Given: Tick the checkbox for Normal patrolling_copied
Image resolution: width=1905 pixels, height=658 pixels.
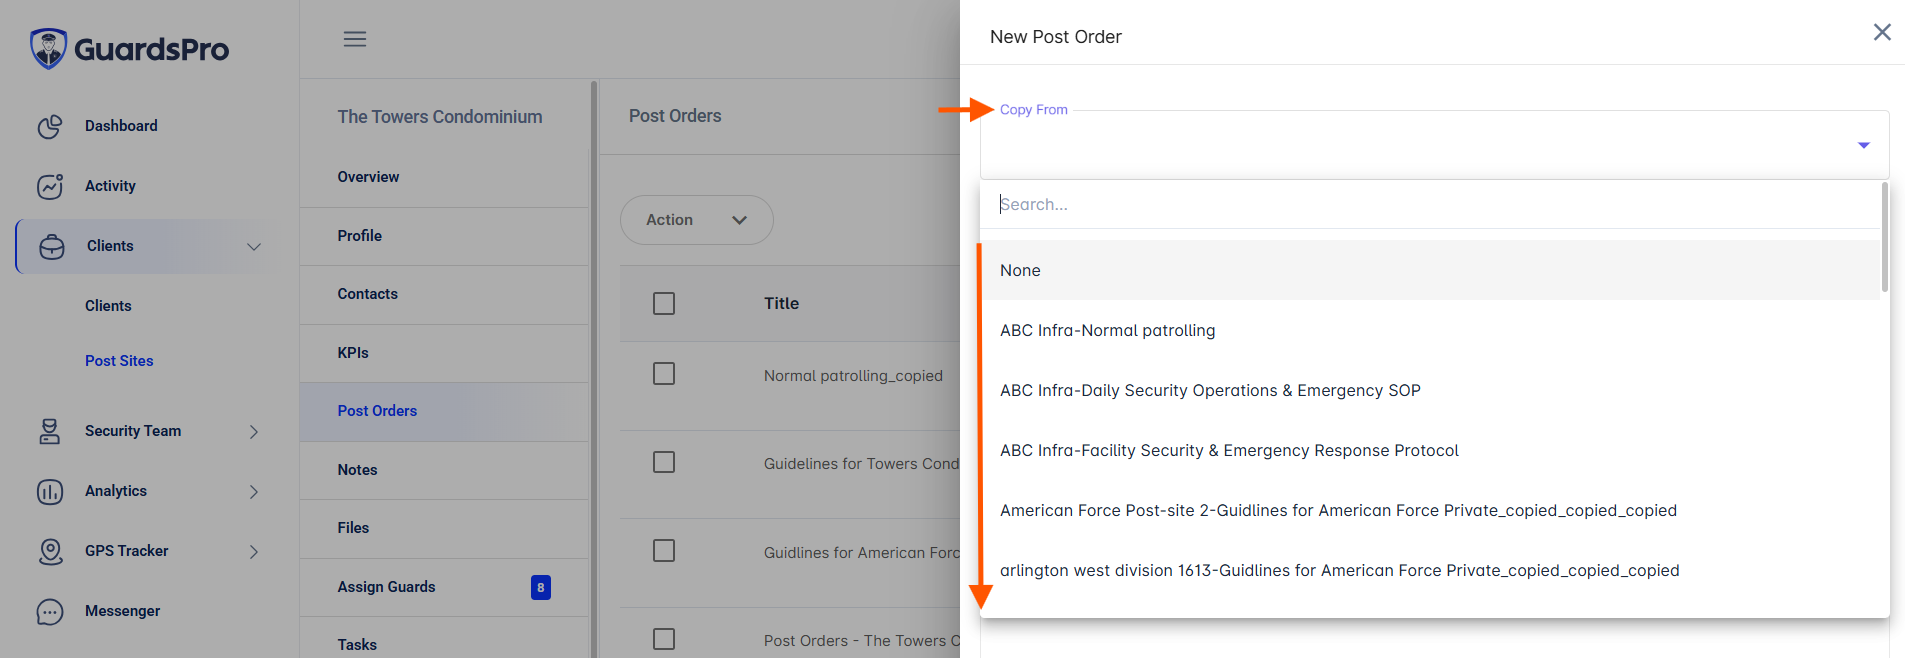Looking at the screenshot, I should (664, 374).
